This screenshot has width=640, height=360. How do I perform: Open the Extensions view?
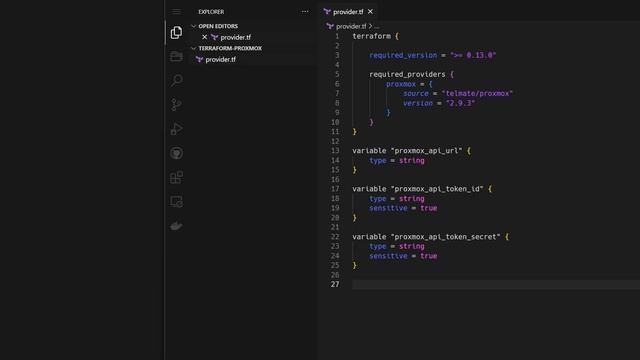tap(176, 177)
